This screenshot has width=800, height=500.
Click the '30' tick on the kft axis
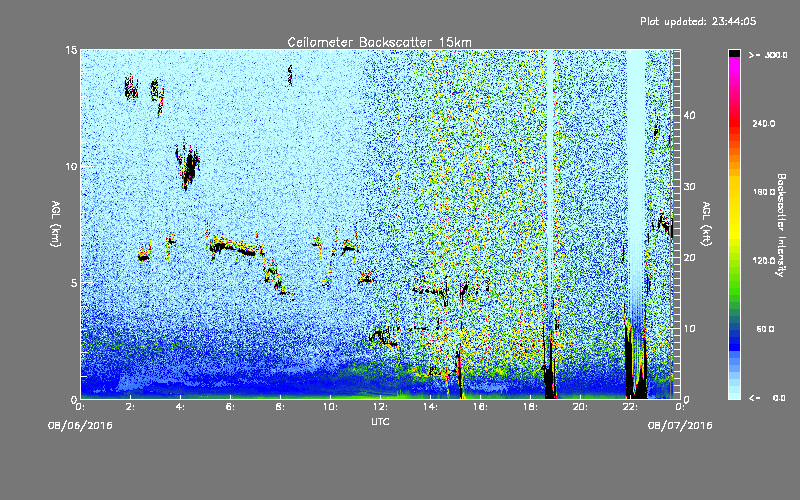tap(689, 187)
